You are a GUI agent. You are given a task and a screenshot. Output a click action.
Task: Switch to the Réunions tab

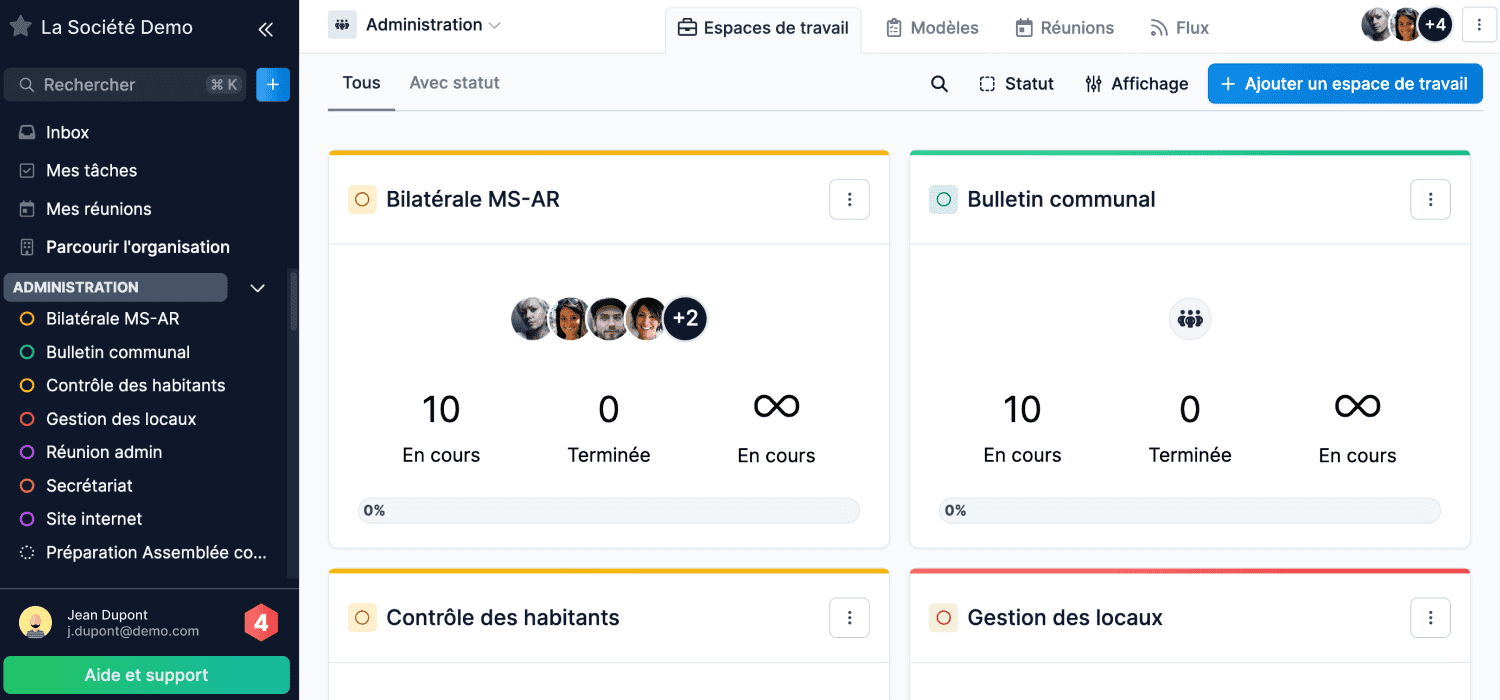[x=1064, y=28]
